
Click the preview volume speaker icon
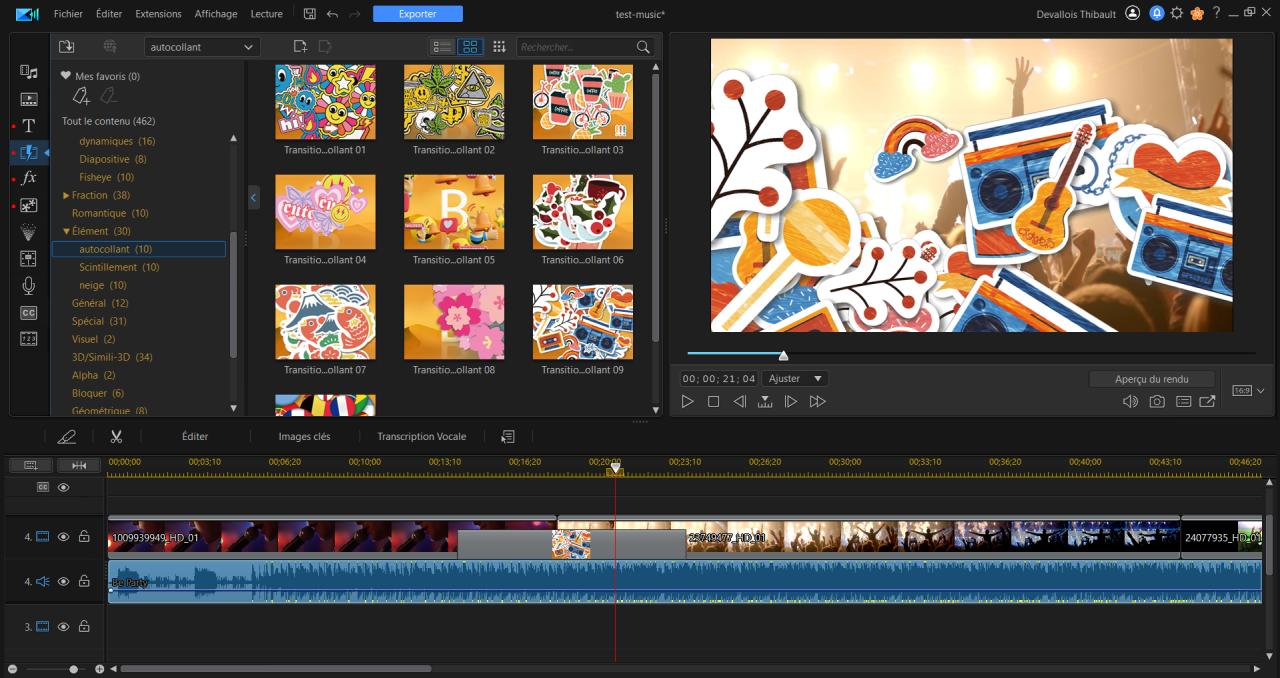1130,401
